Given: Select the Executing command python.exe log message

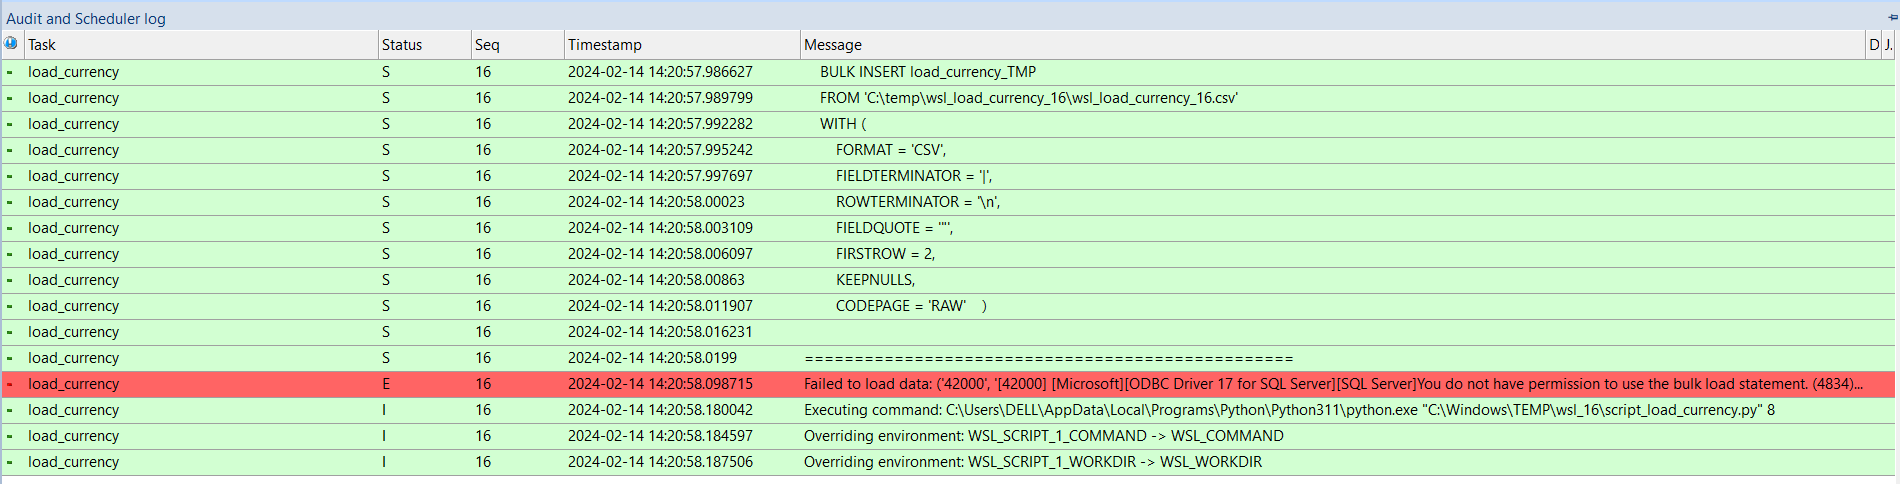Looking at the screenshot, I should (1289, 410).
